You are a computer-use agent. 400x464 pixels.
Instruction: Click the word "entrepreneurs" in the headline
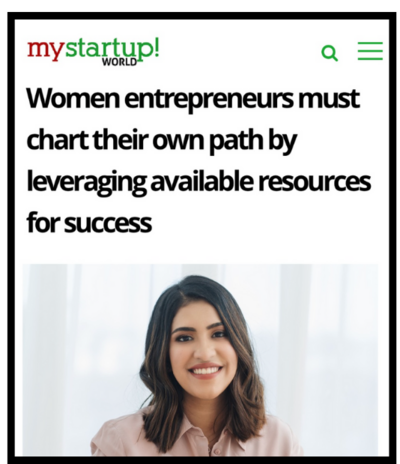point(210,99)
